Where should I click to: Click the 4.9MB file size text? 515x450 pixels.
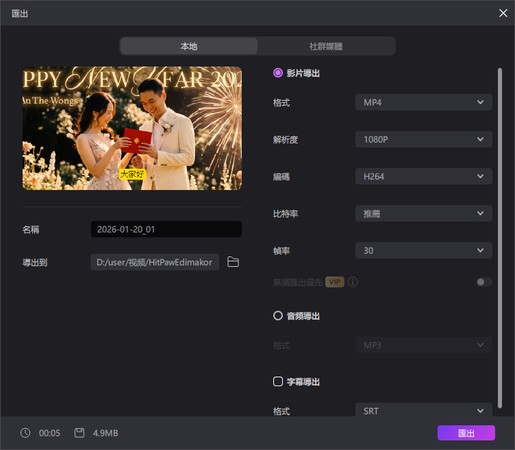click(x=105, y=433)
